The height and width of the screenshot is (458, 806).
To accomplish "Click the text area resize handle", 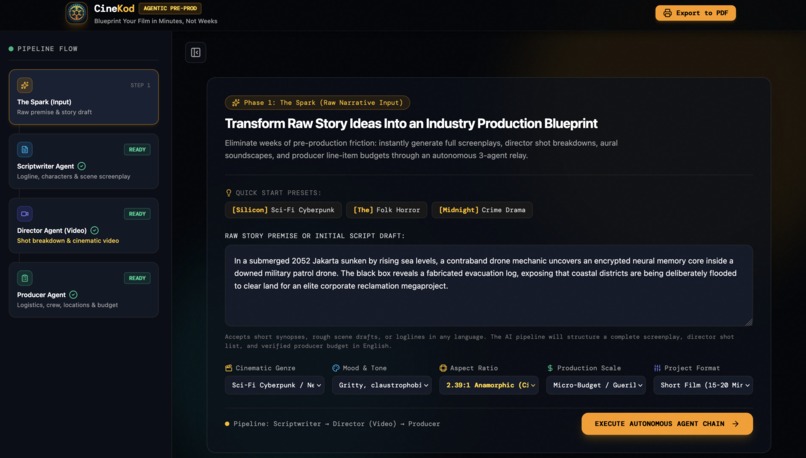I will click(748, 322).
